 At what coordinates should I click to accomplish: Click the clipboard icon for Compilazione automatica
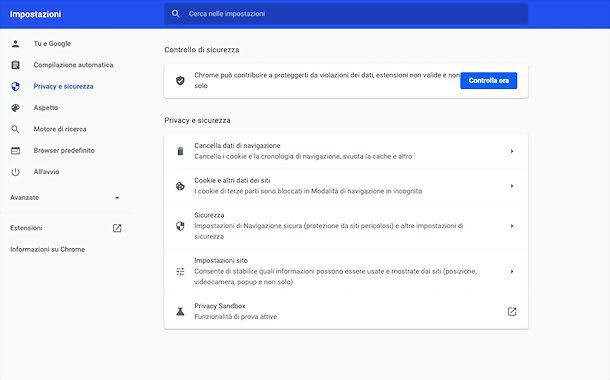pos(15,65)
